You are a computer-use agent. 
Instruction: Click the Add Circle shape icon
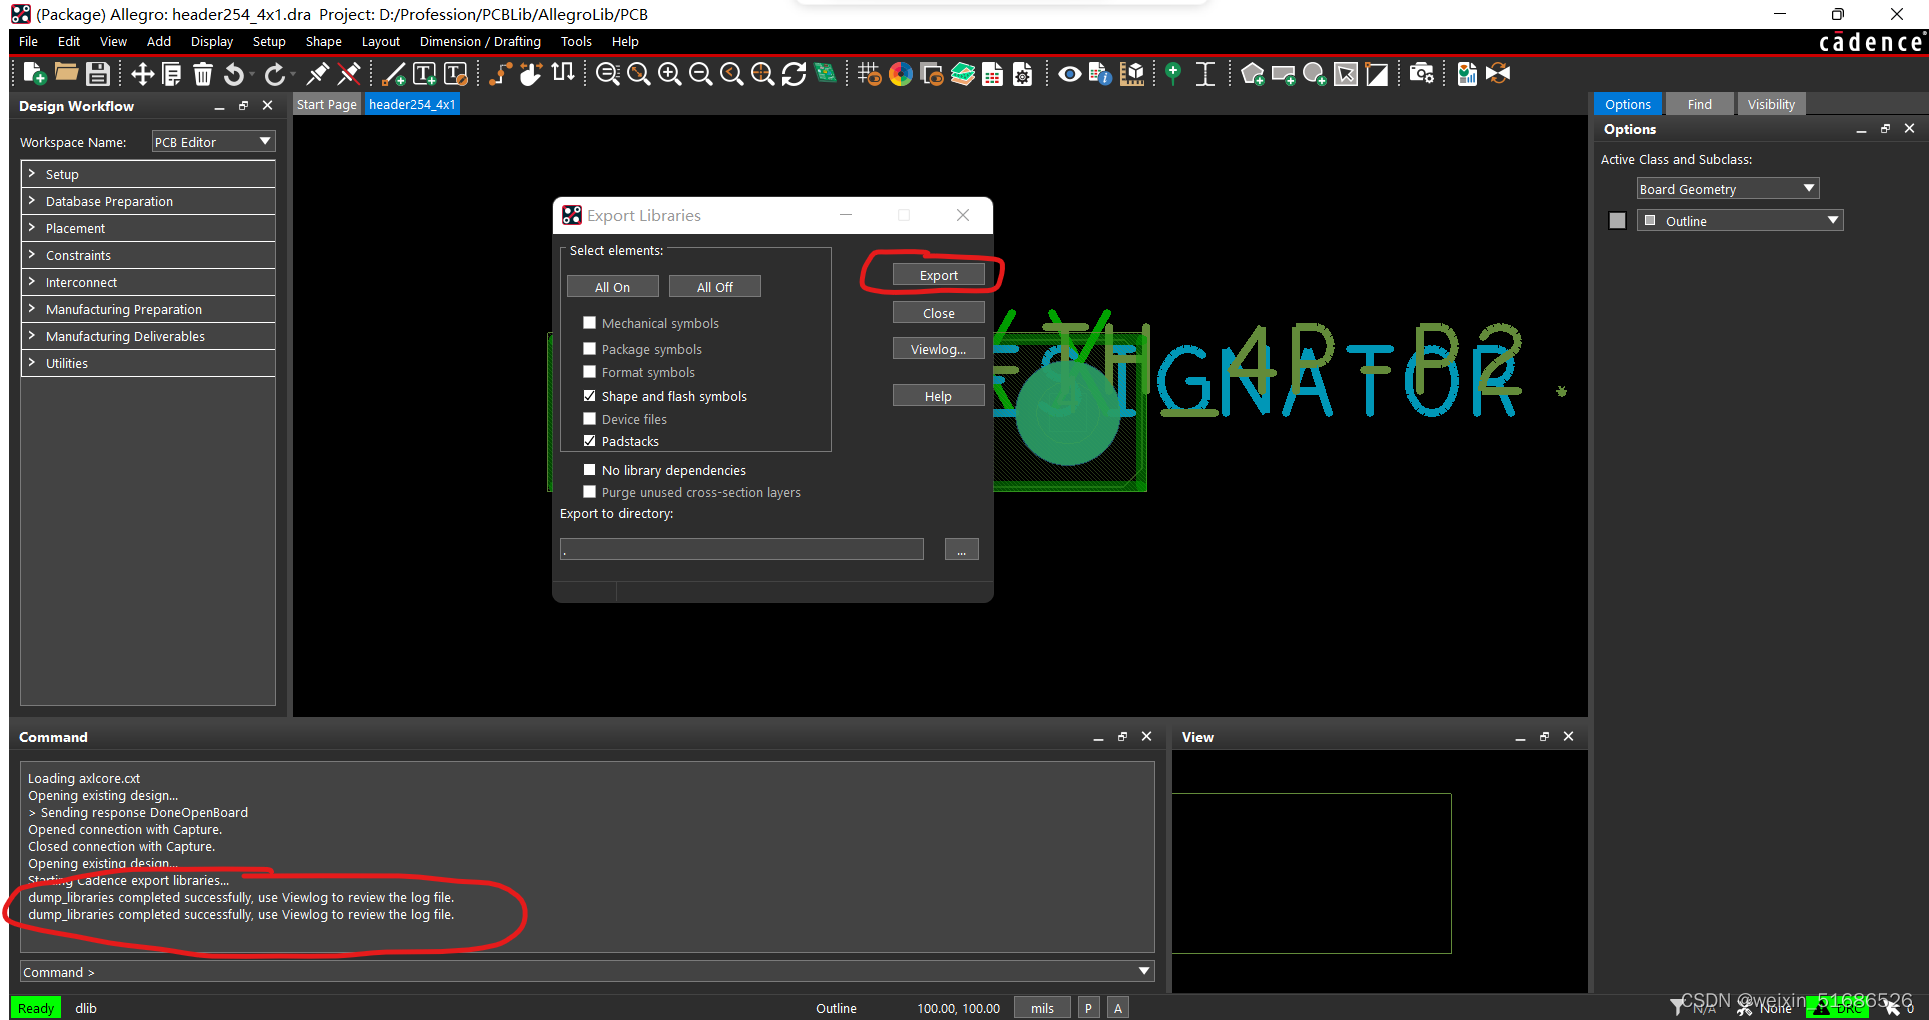(1314, 74)
